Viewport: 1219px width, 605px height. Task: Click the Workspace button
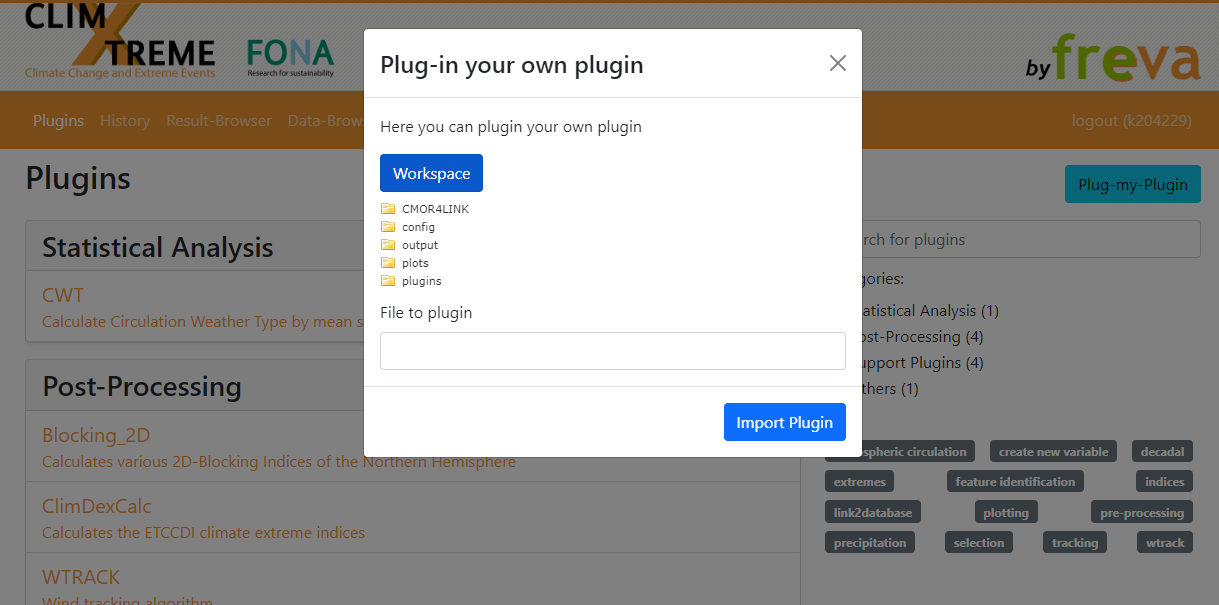[x=431, y=173]
